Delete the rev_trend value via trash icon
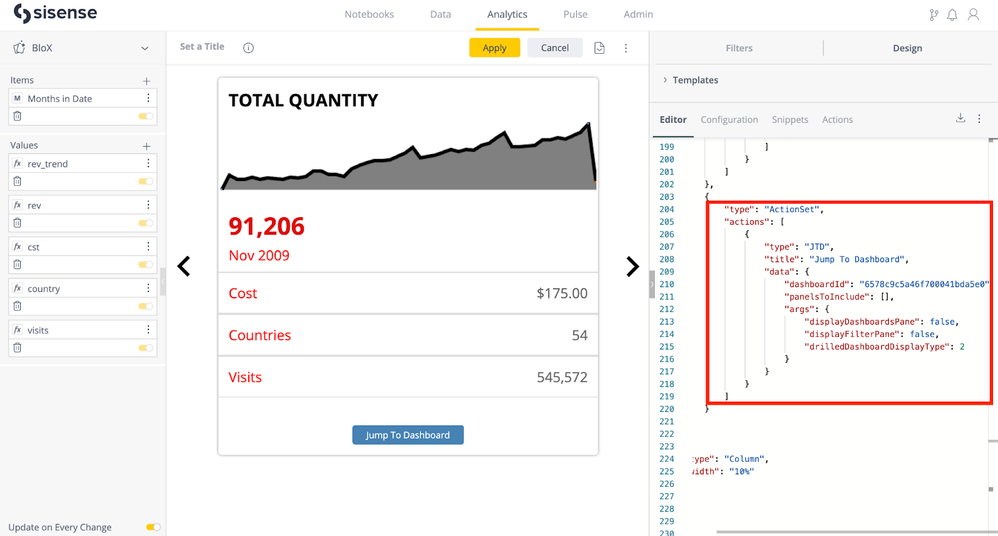The width and height of the screenshot is (998, 536). (17, 181)
